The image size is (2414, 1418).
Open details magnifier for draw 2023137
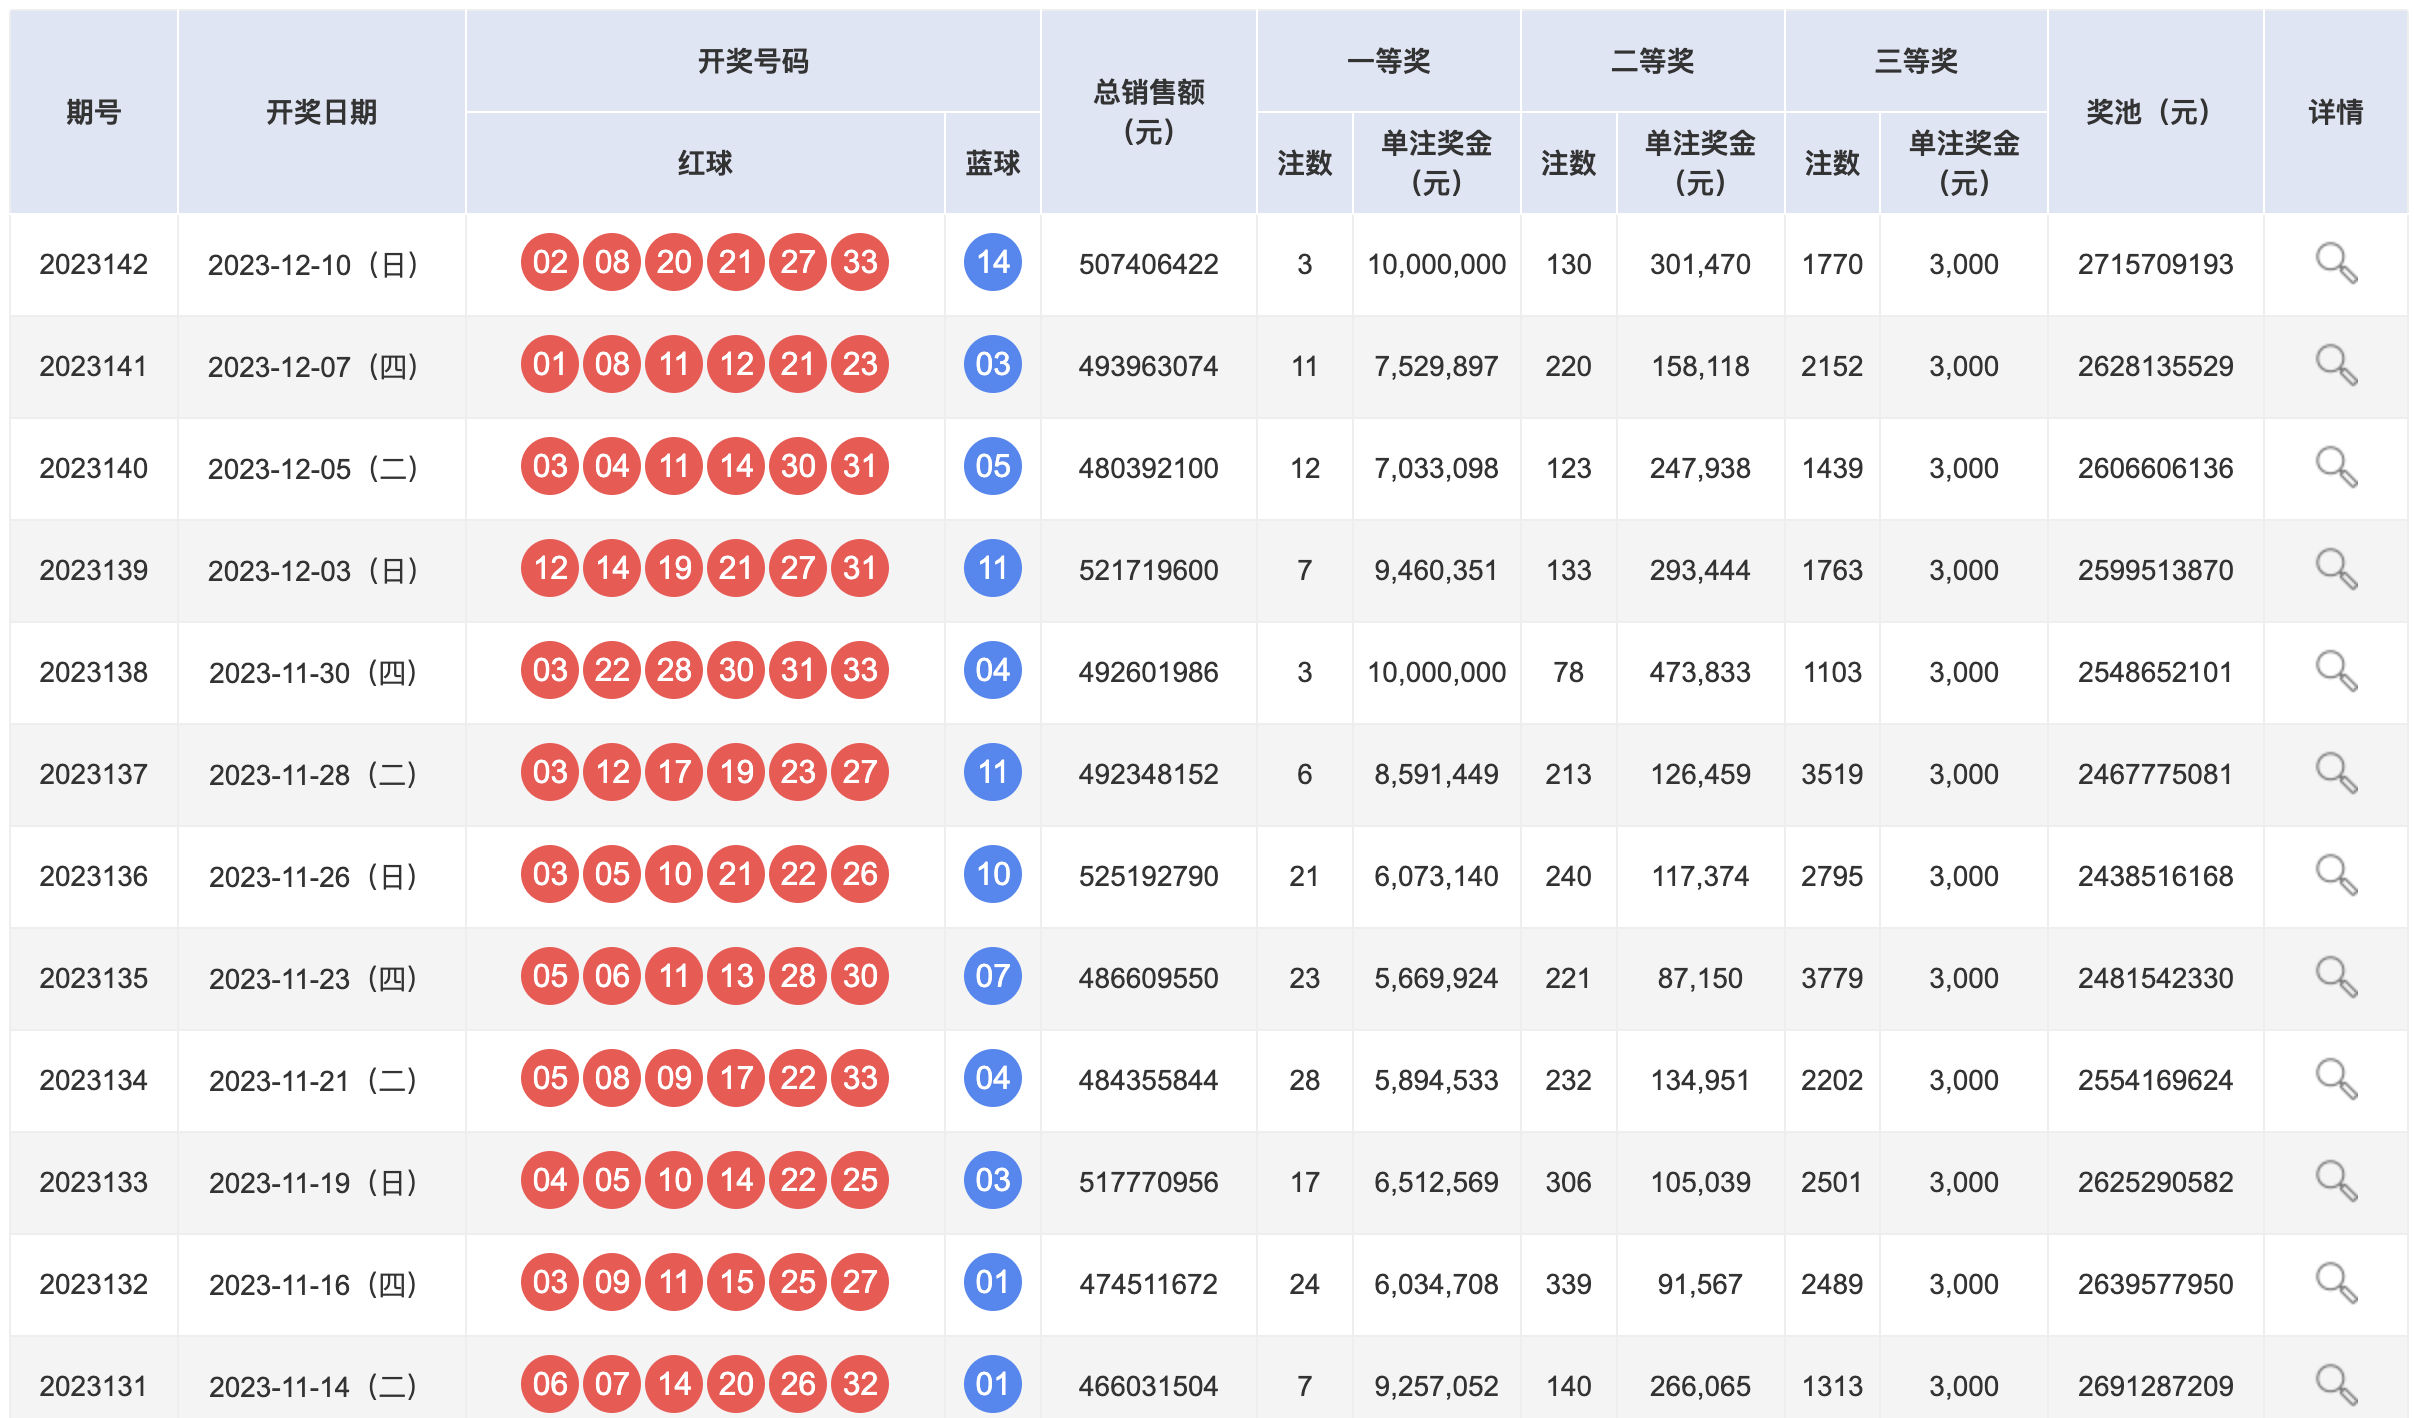tap(2336, 774)
